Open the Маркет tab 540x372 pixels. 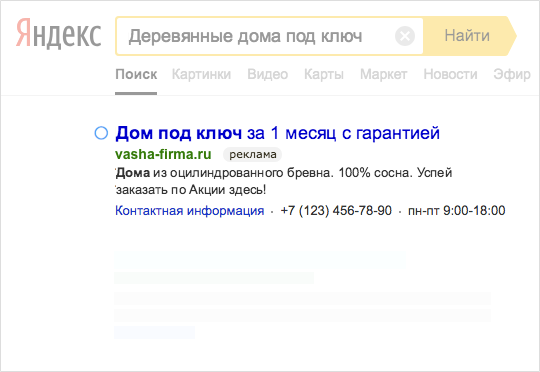(x=384, y=74)
